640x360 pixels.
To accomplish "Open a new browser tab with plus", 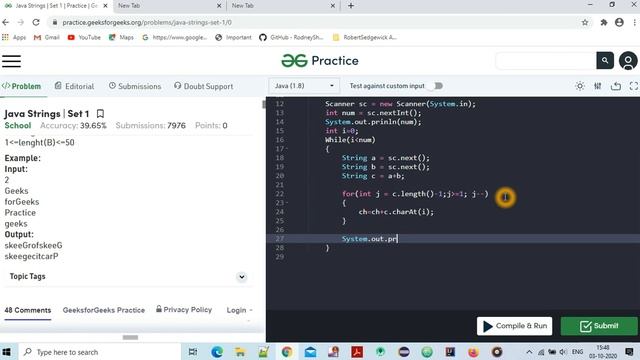I will tap(351, 6).
